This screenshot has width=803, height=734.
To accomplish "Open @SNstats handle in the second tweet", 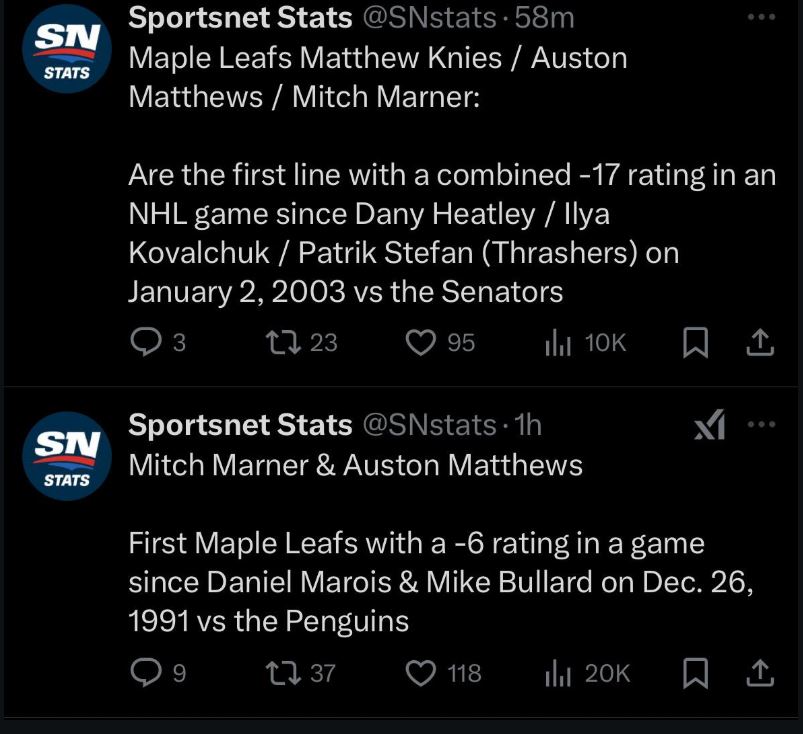I will pos(427,425).
